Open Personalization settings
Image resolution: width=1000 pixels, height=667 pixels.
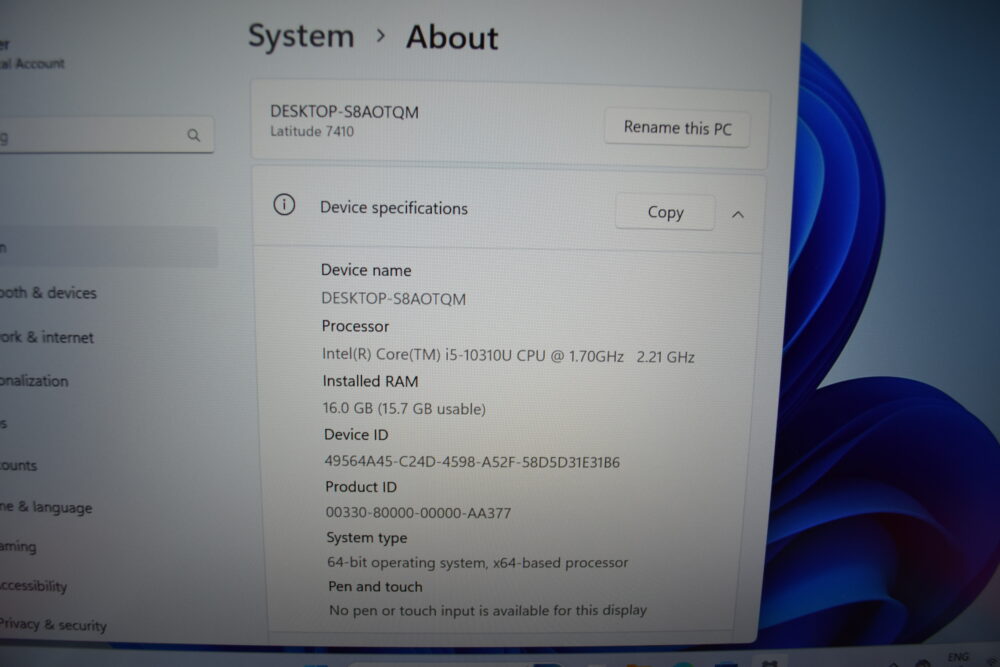(x=34, y=381)
